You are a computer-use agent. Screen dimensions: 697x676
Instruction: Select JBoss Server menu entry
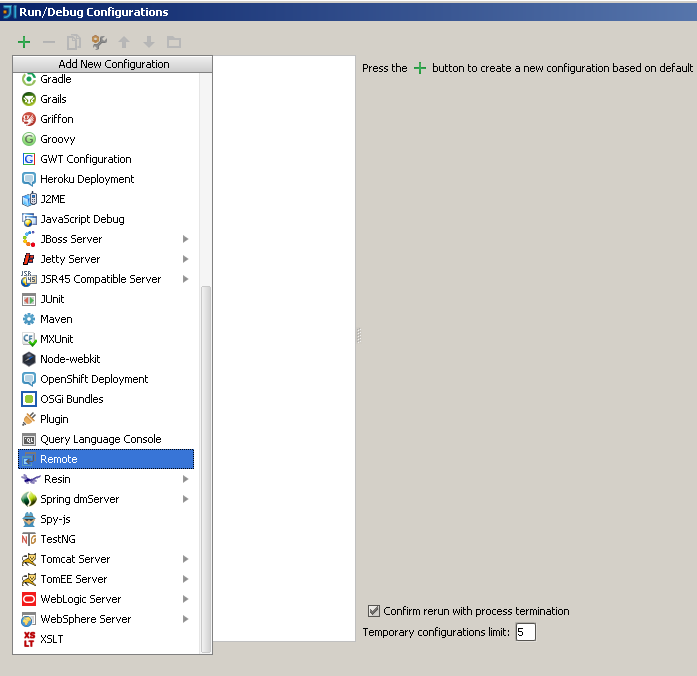coord(106,239)
